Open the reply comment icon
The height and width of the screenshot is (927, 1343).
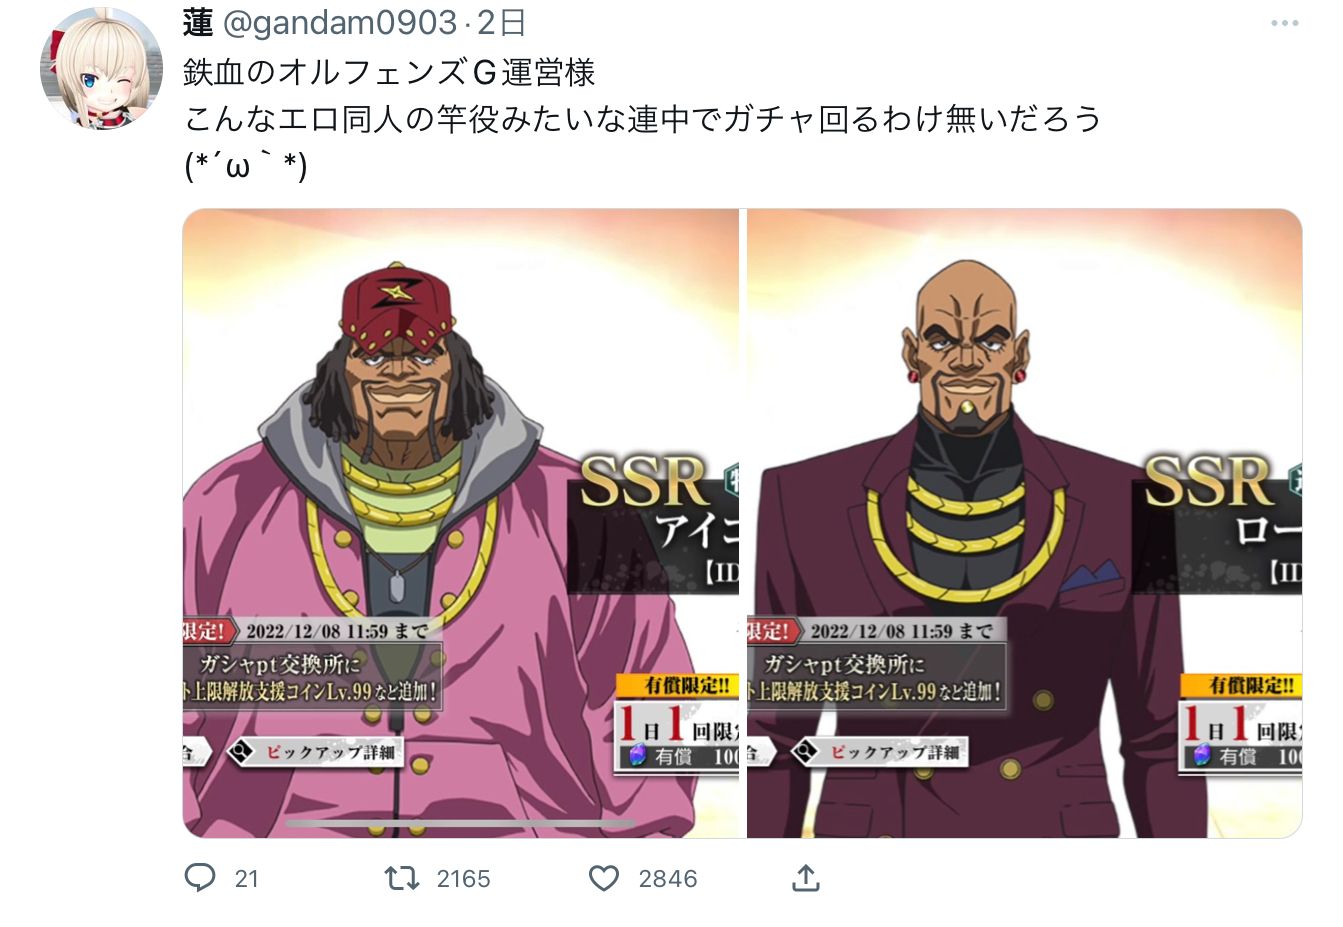pos(200,878)
